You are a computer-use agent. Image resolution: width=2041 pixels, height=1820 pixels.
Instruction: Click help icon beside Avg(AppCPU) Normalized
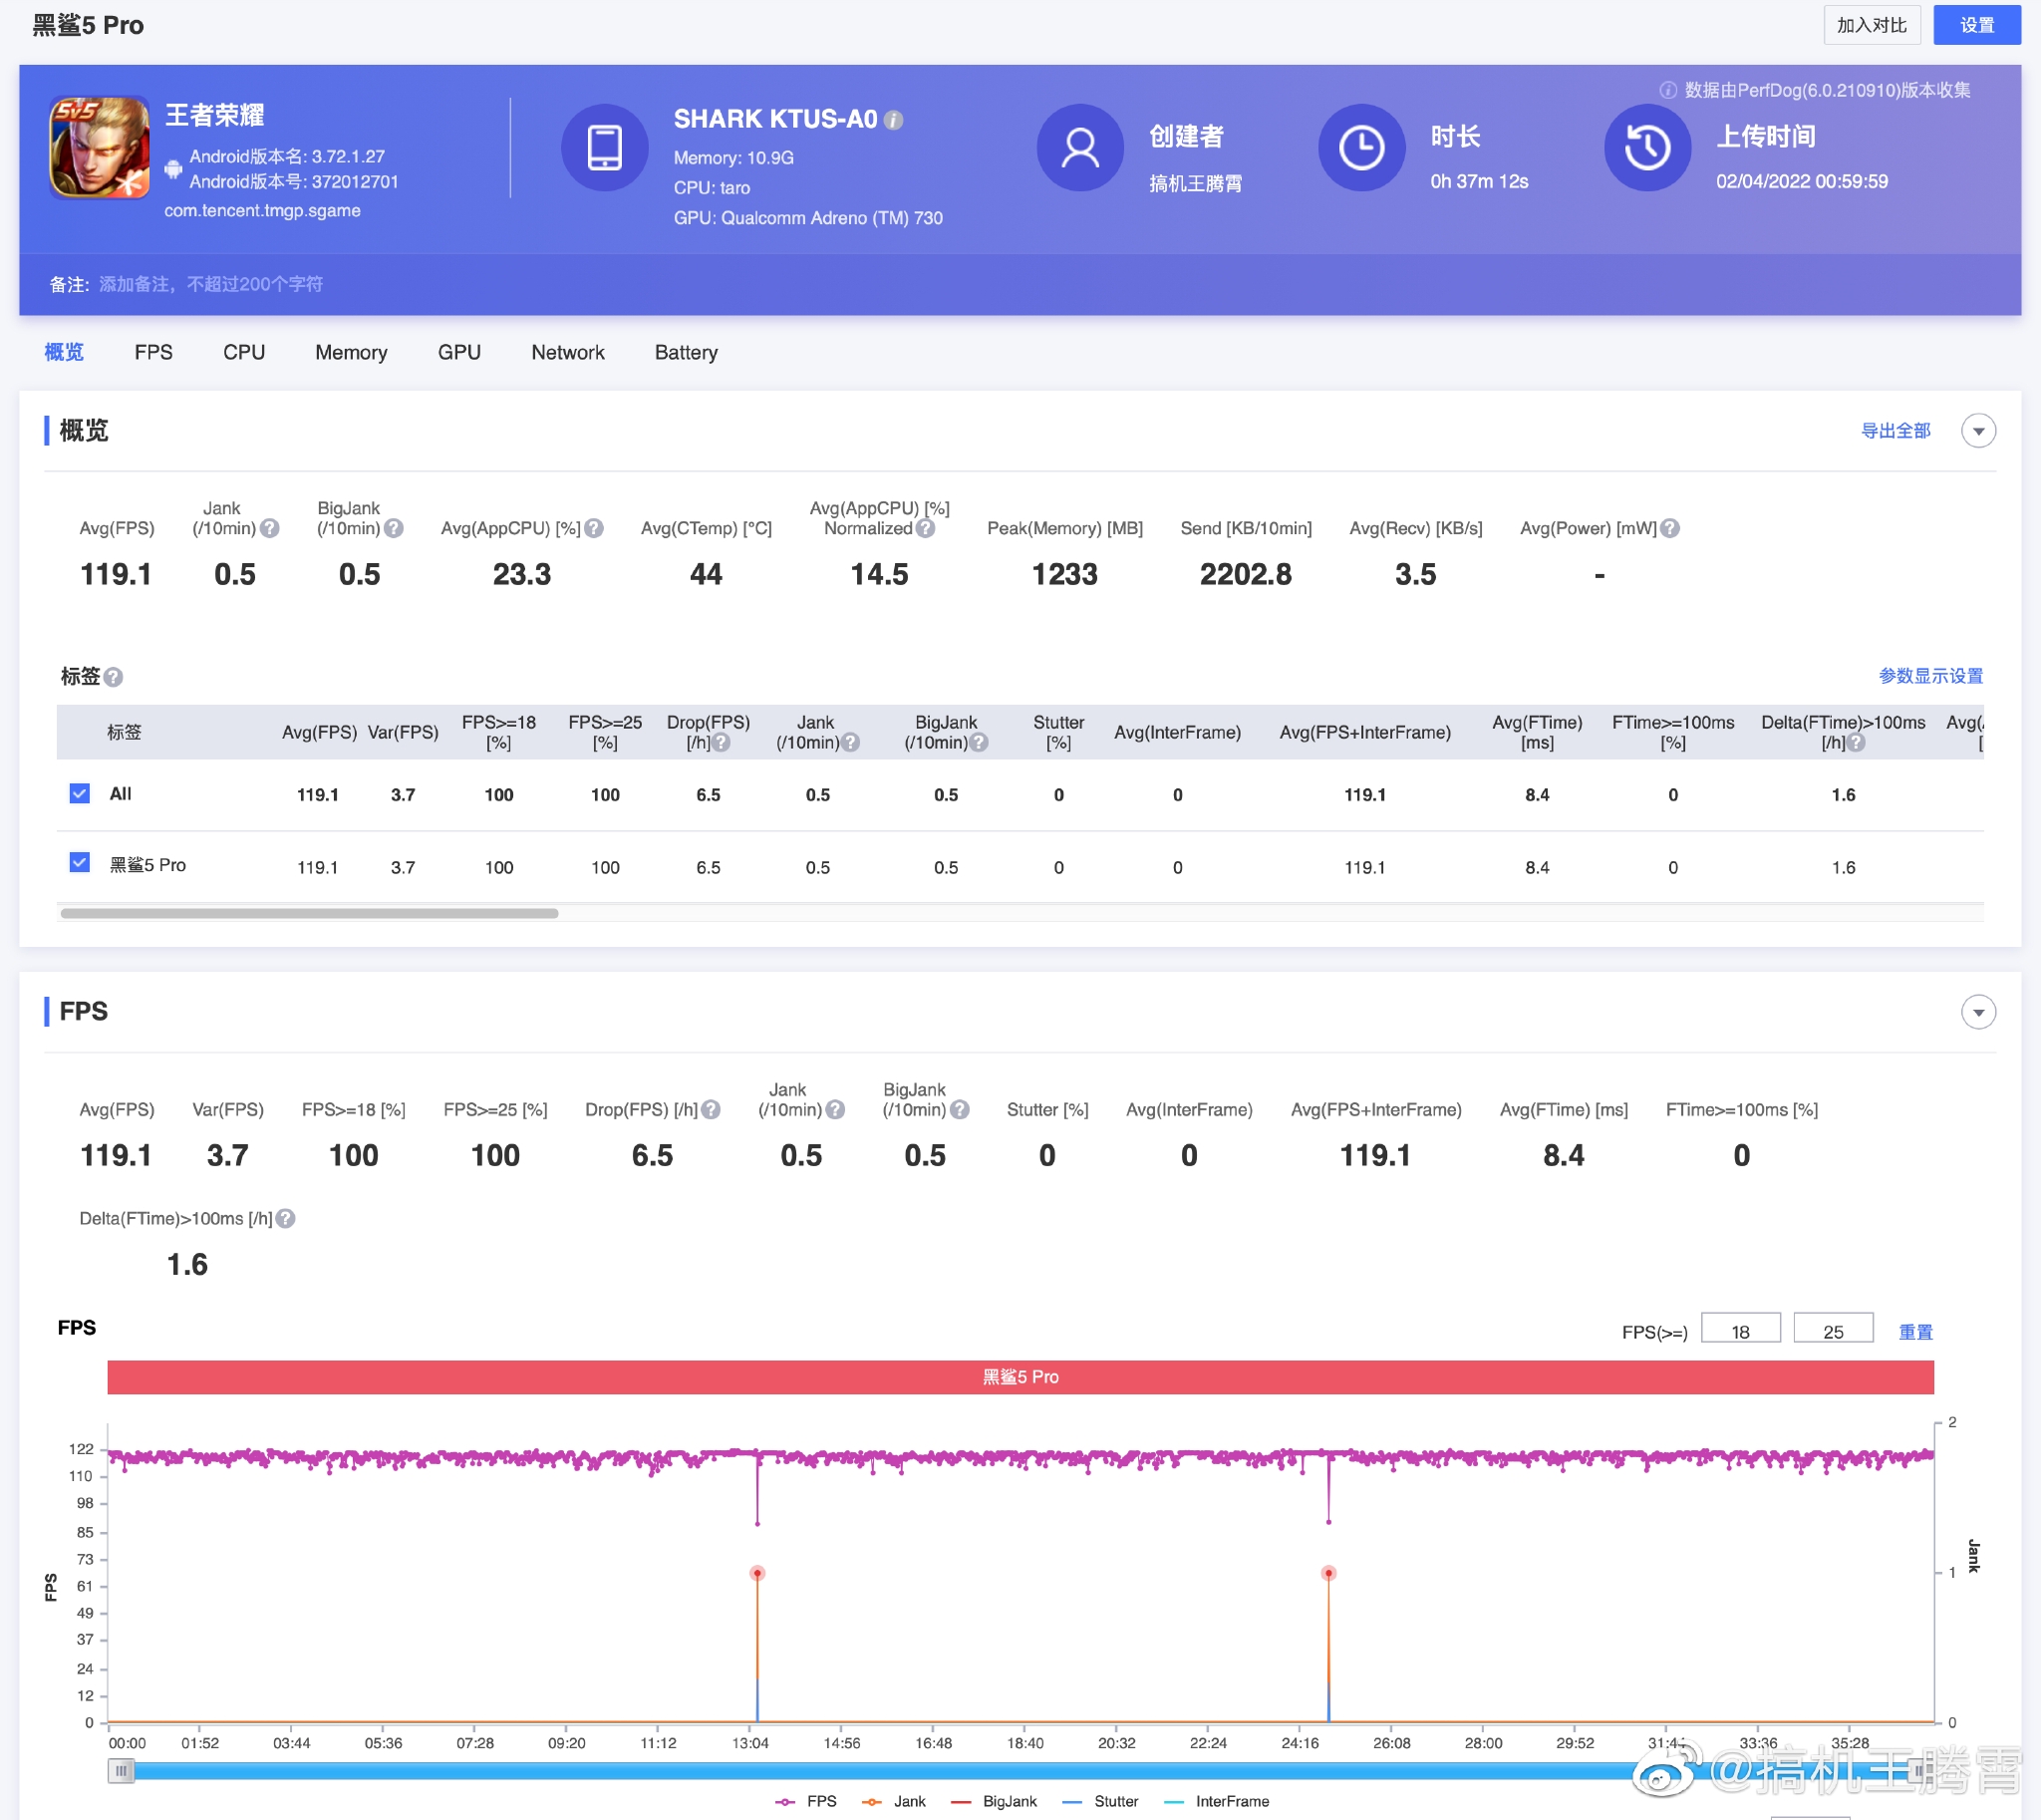(925, 528)
